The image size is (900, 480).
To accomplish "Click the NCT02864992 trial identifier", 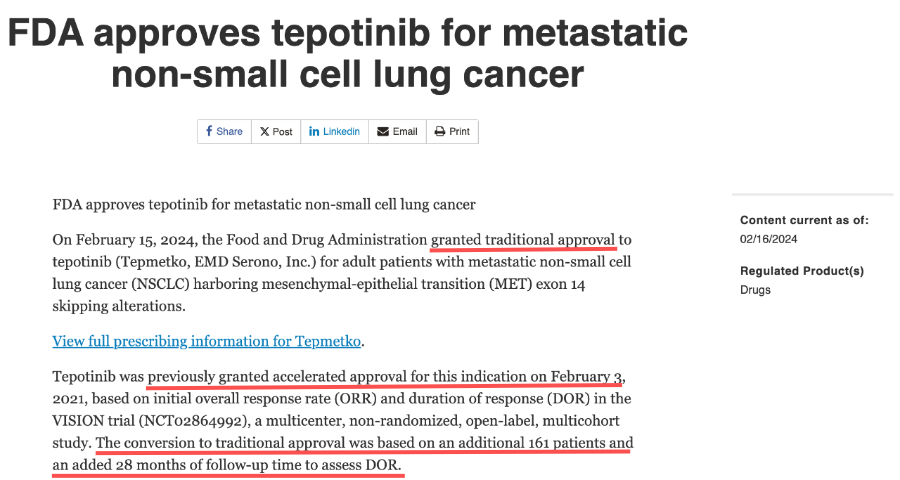I will click(192, 421).
